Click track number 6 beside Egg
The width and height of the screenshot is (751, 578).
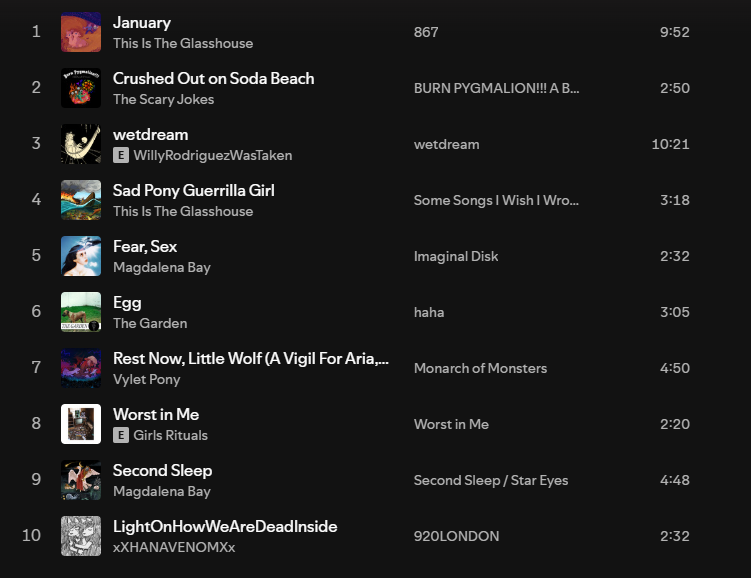point(36,312)
